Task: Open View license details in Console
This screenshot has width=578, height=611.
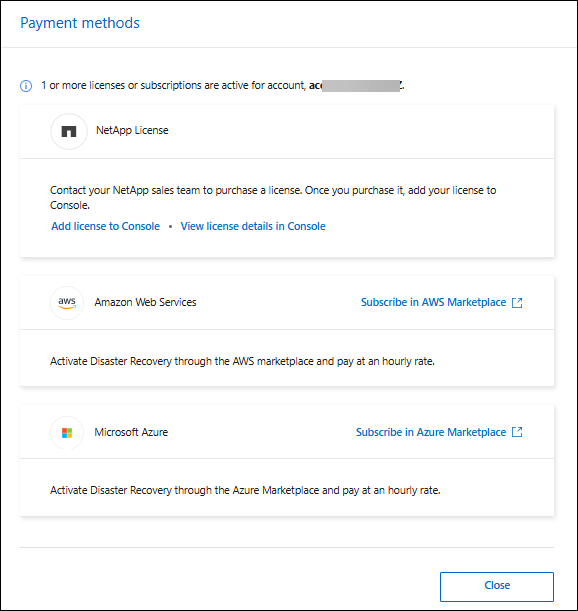Action: pyautogui.click(x=253, y=226)
